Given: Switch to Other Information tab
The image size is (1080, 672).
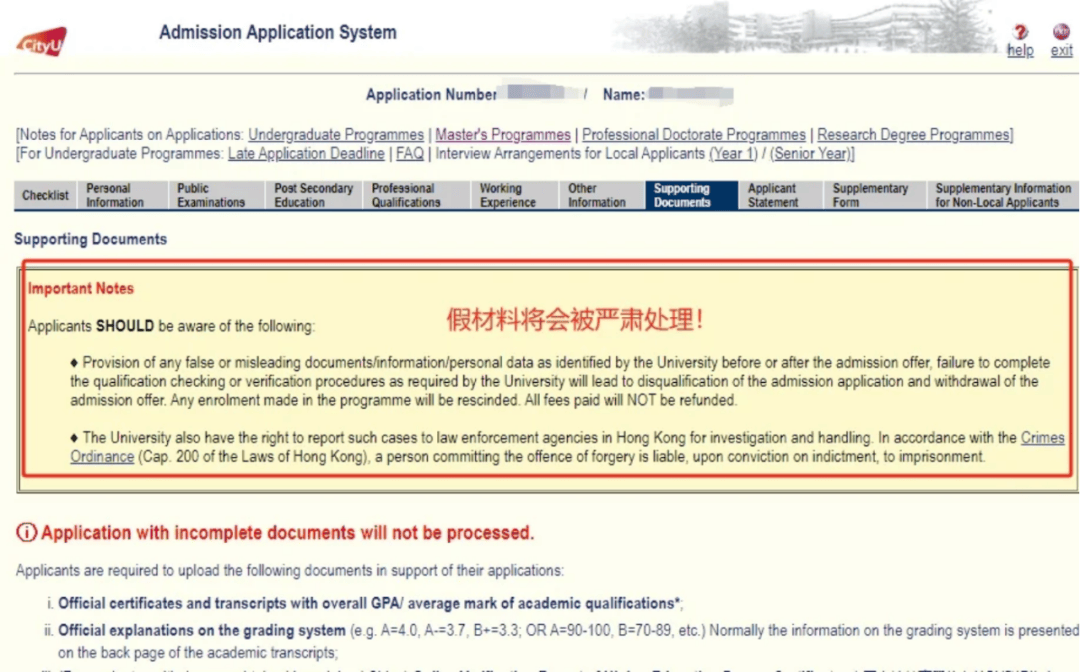Looking at the screenshot, I should [599, 195].
